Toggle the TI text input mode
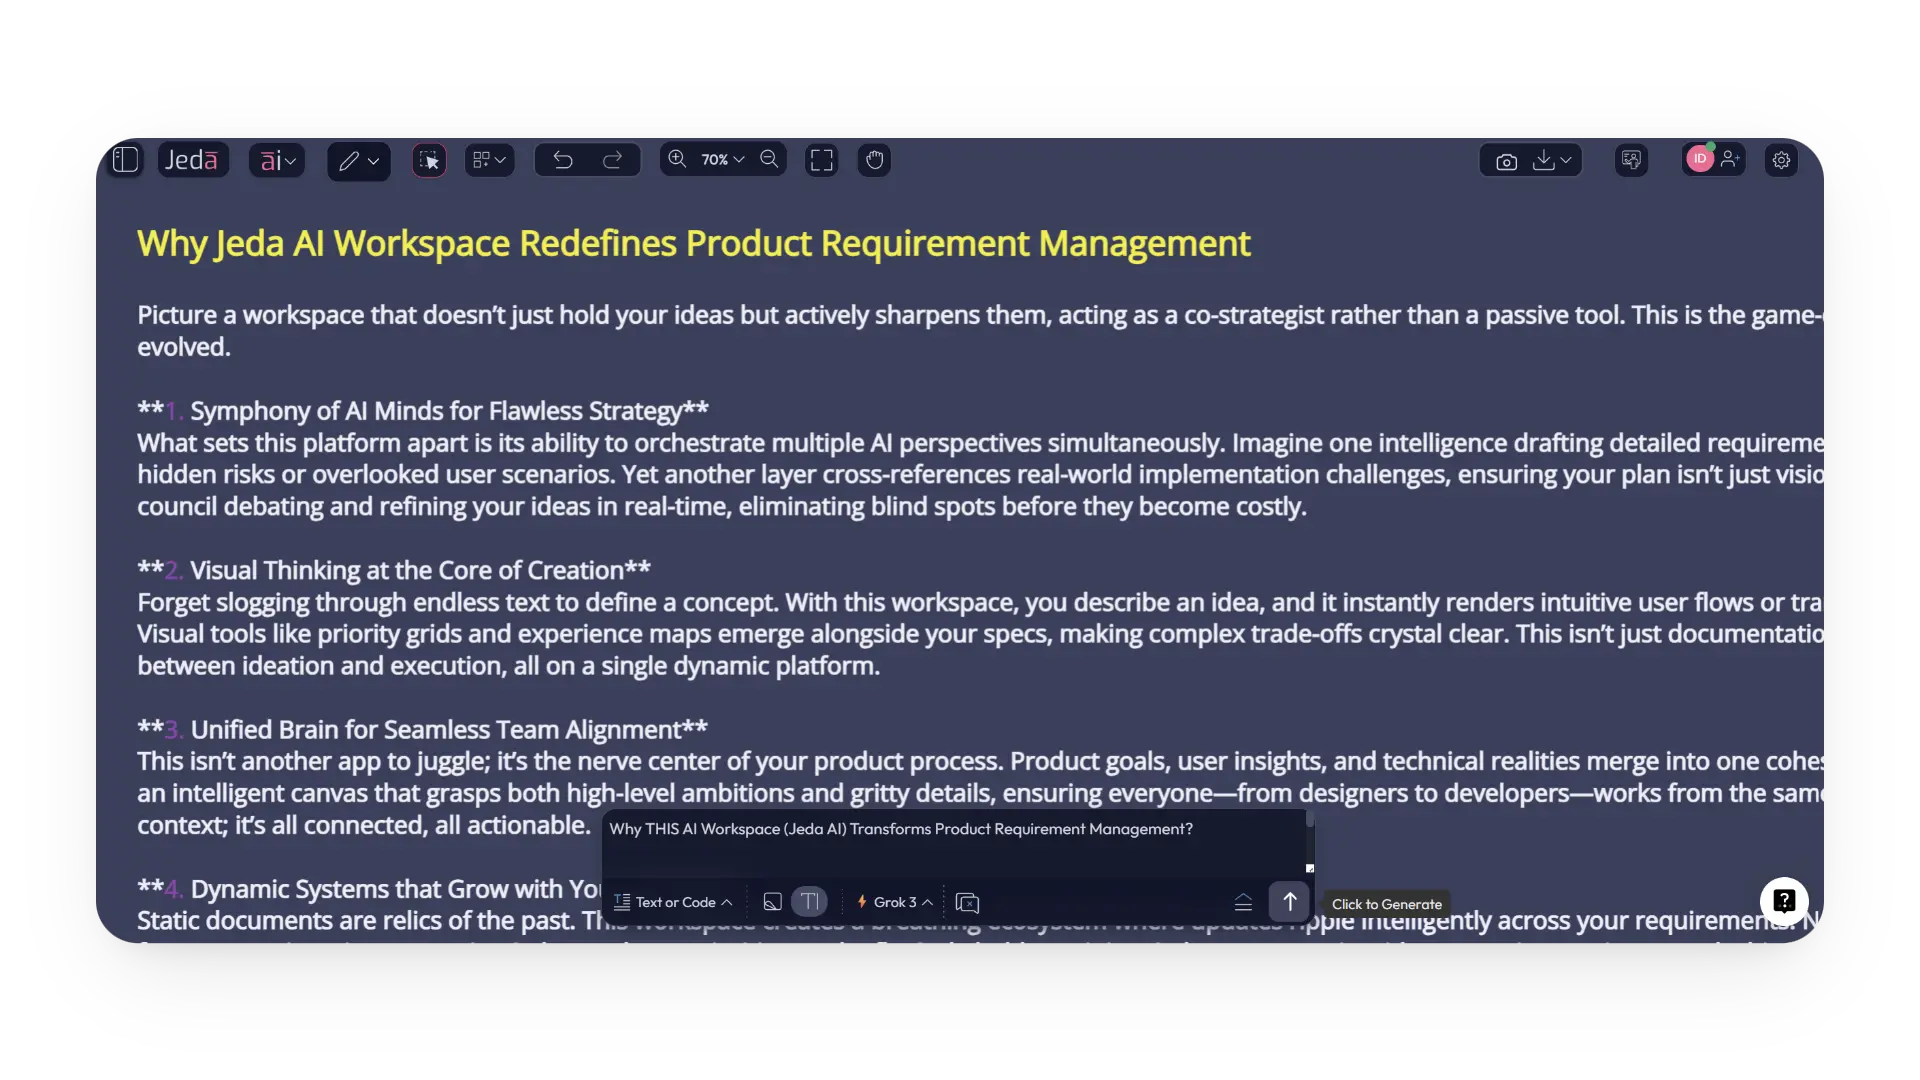Screen dimensions: 1920x1080 pos(810,901)
